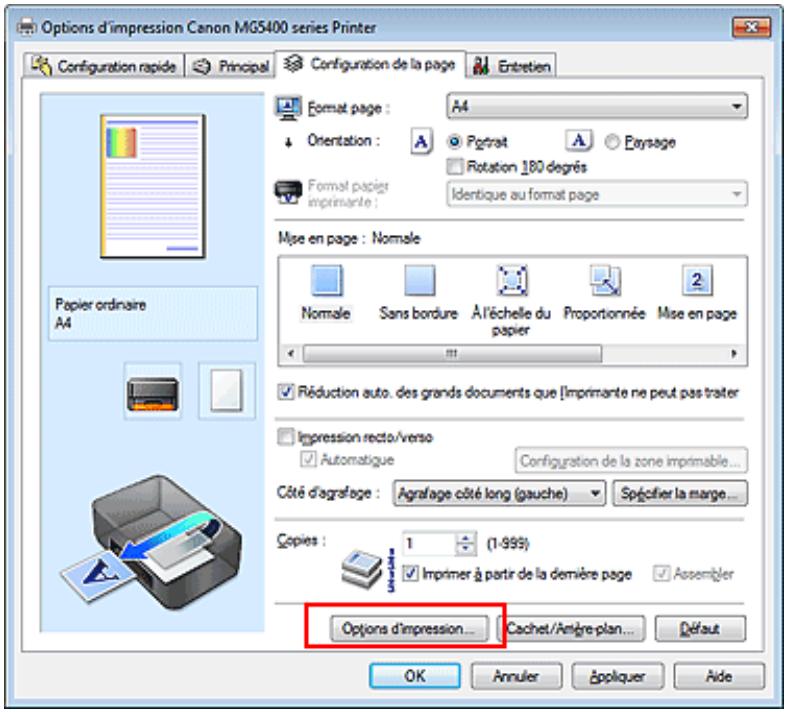The height and width of the screenshot is (712, 787).
Task: Click Configuration de la zone imprimable button
Action: 631,461
